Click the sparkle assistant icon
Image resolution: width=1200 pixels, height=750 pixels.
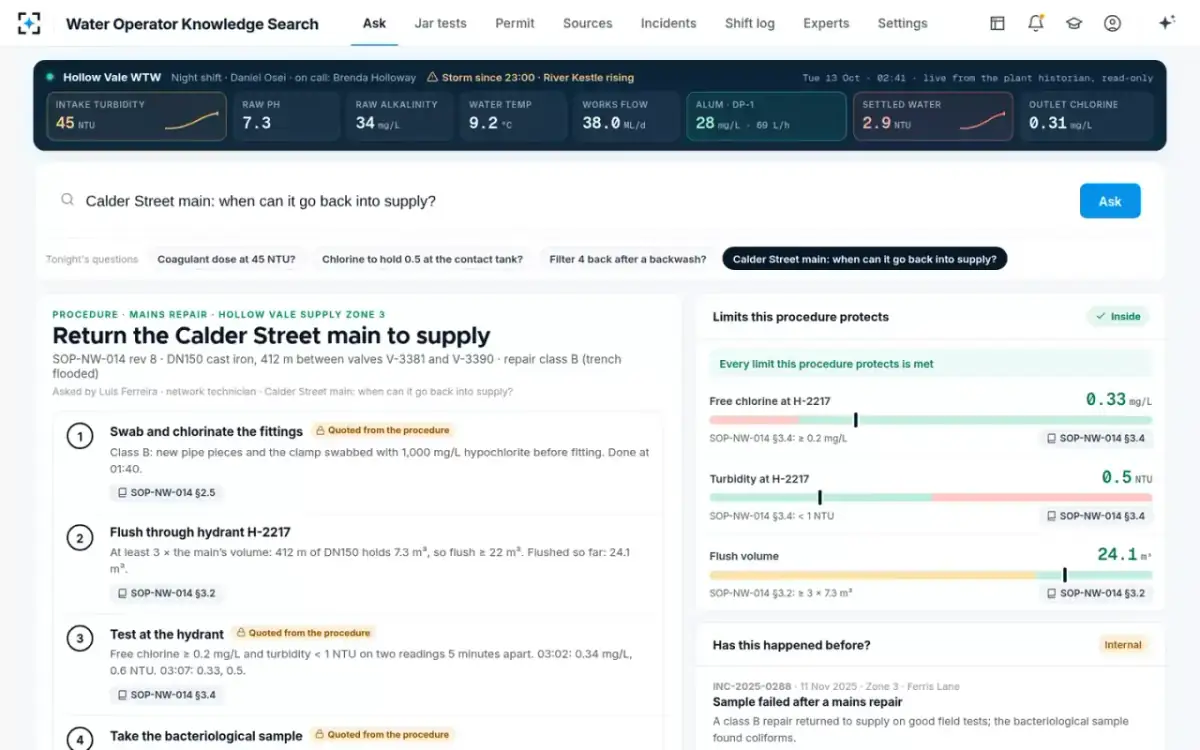(1166, 23)
